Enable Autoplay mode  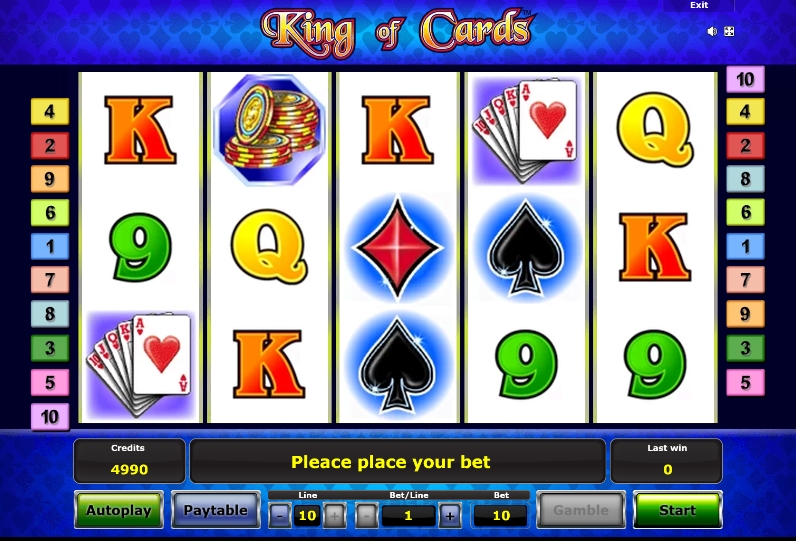point(119,510)
